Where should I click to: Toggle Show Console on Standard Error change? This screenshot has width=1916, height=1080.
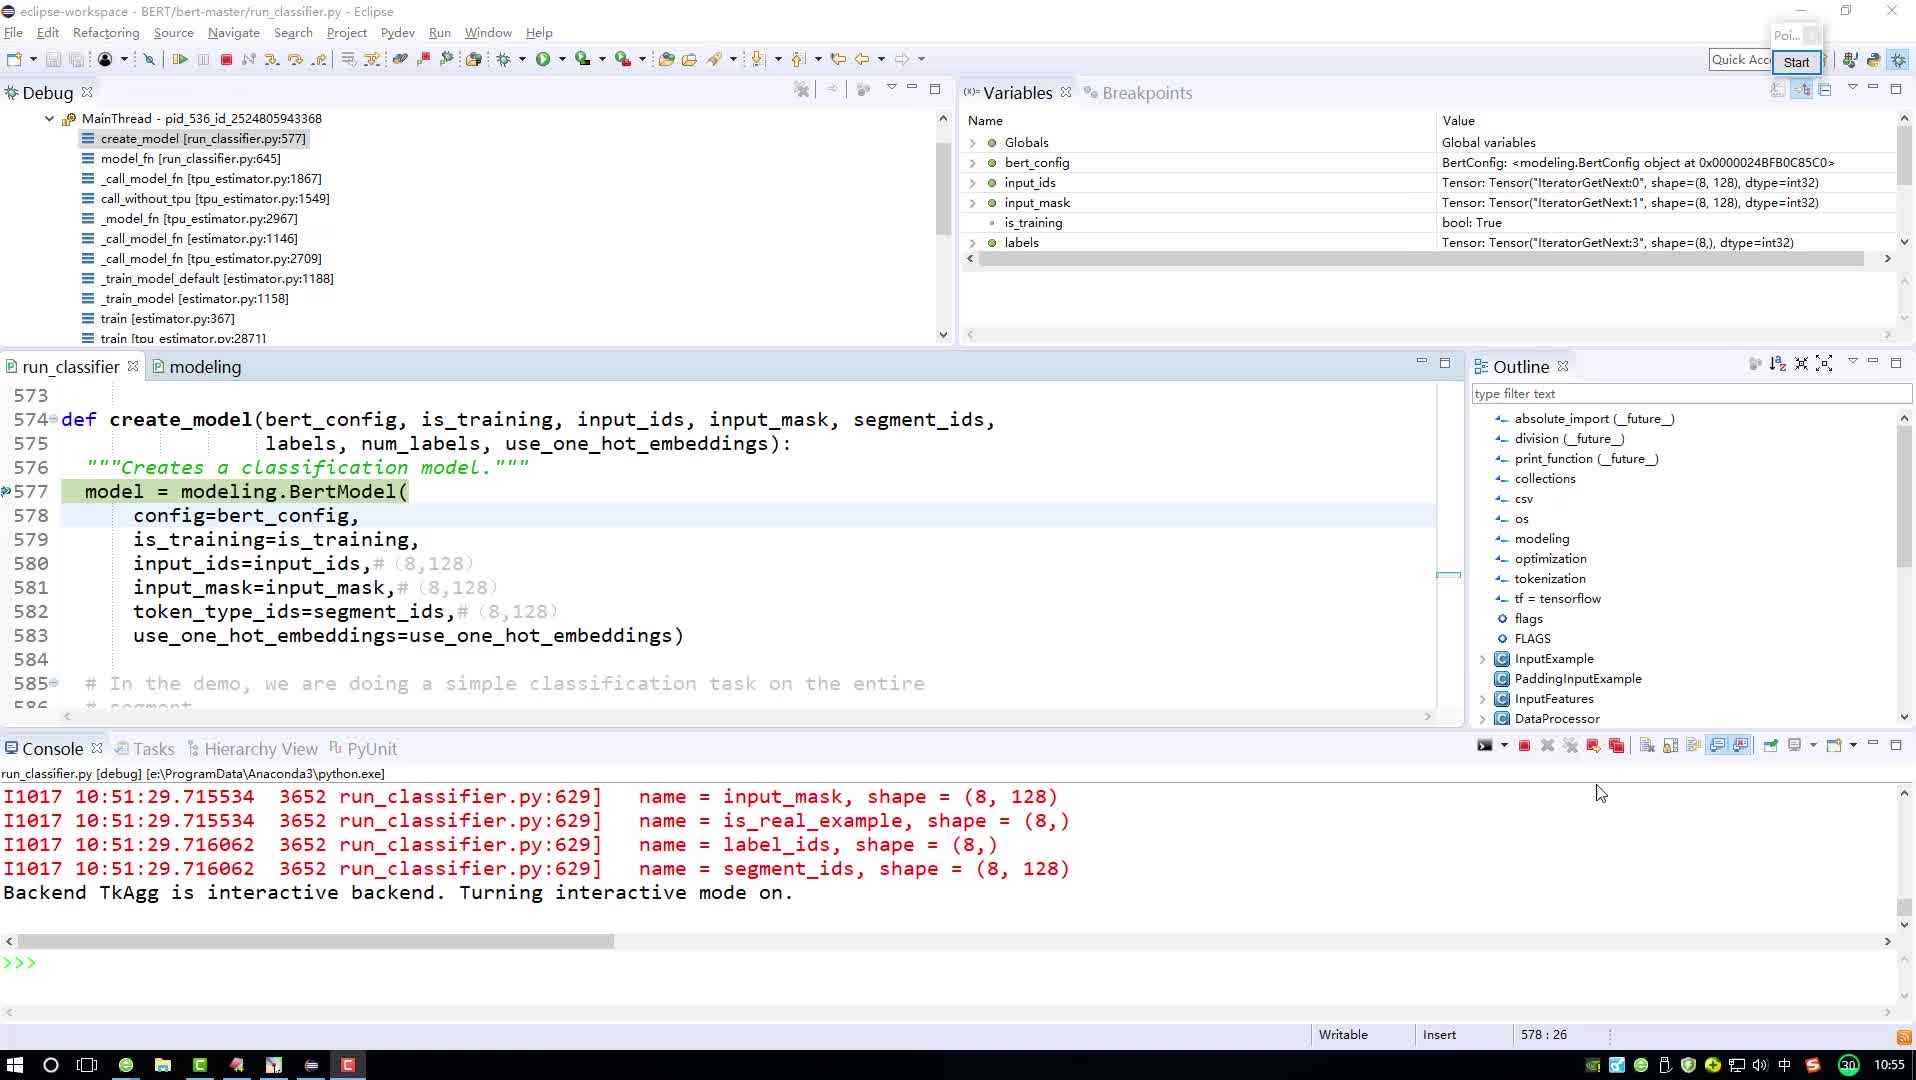pos(1741,746)
